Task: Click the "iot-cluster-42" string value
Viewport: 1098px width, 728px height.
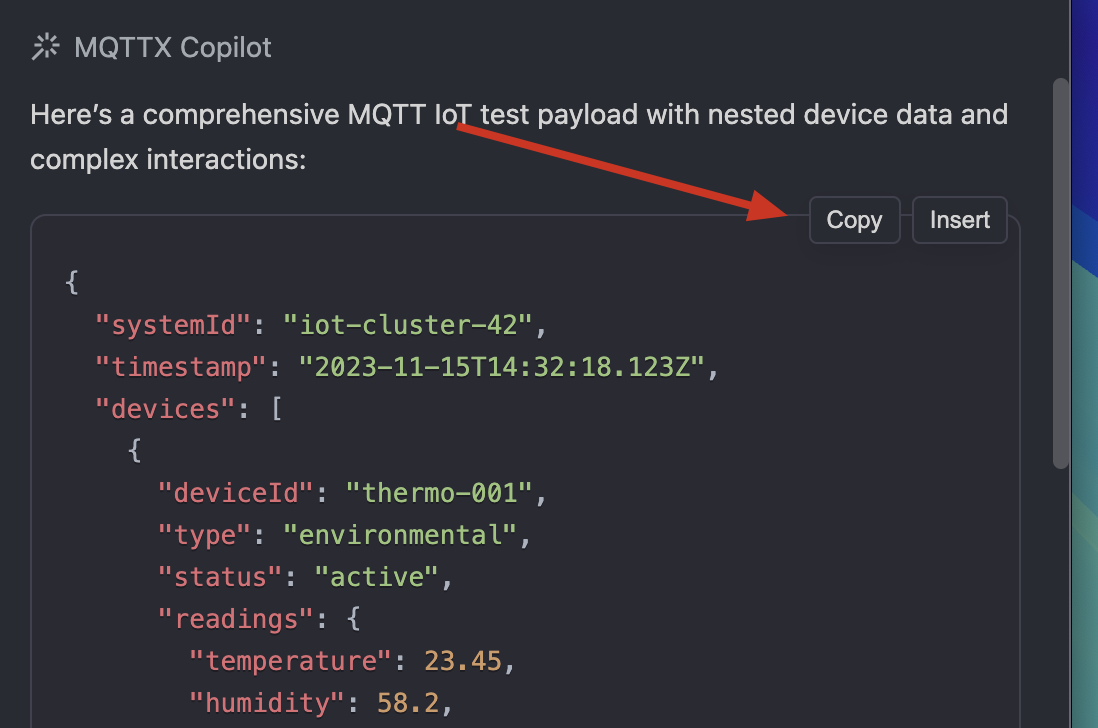Action: point(411,324)
